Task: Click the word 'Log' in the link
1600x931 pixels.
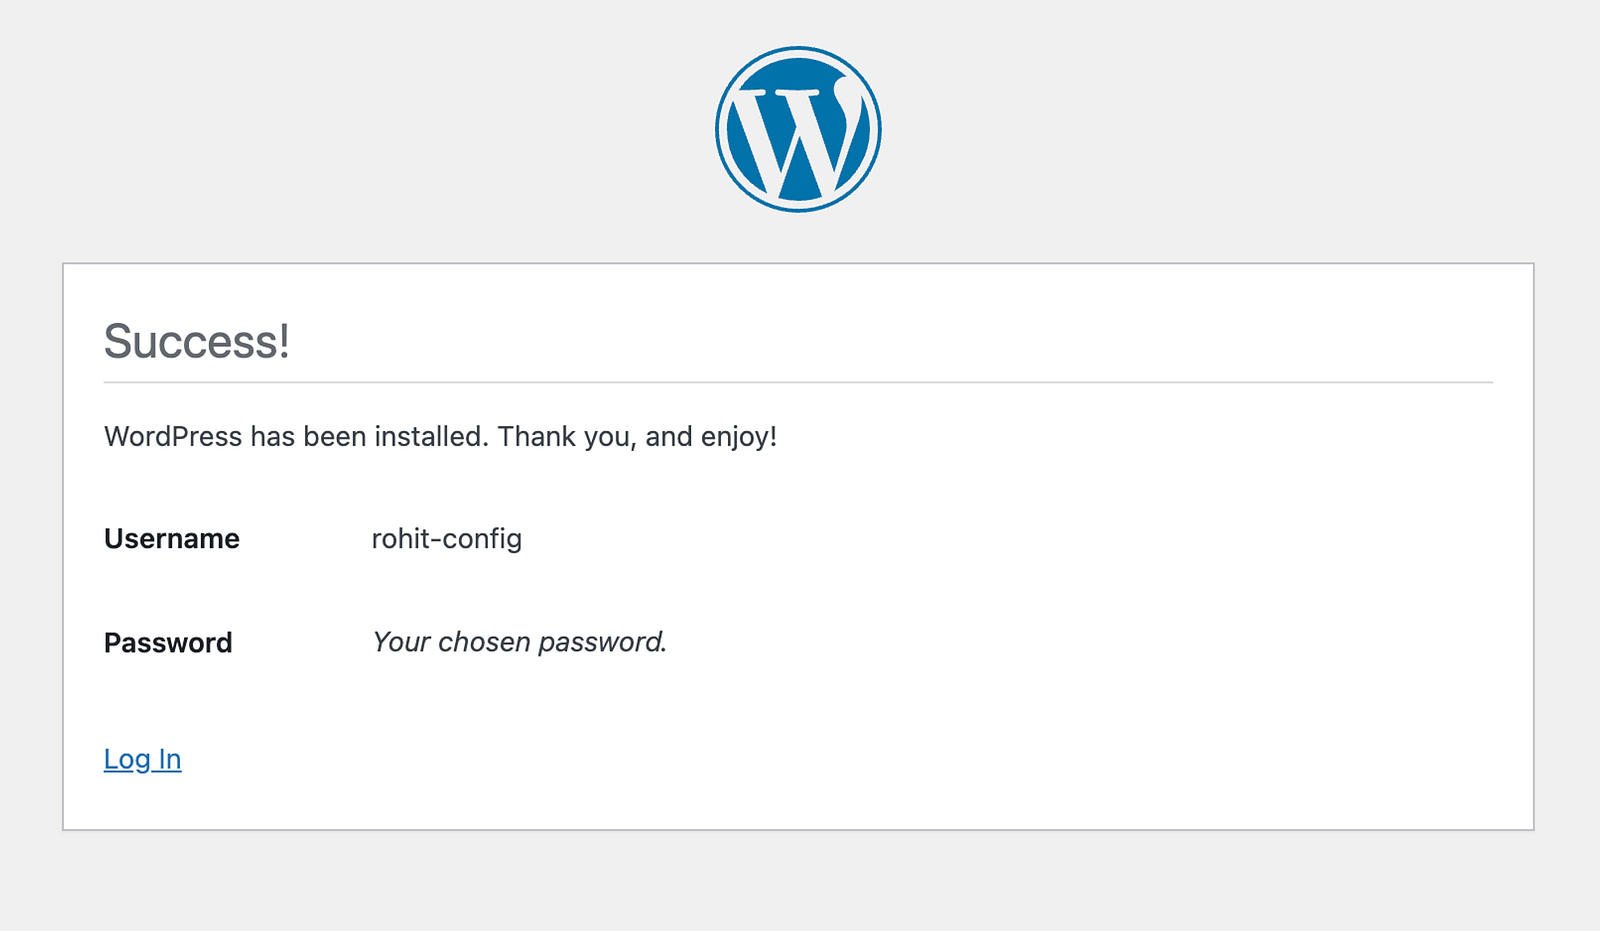Action: pyautogui.click(x=127, y=759)
